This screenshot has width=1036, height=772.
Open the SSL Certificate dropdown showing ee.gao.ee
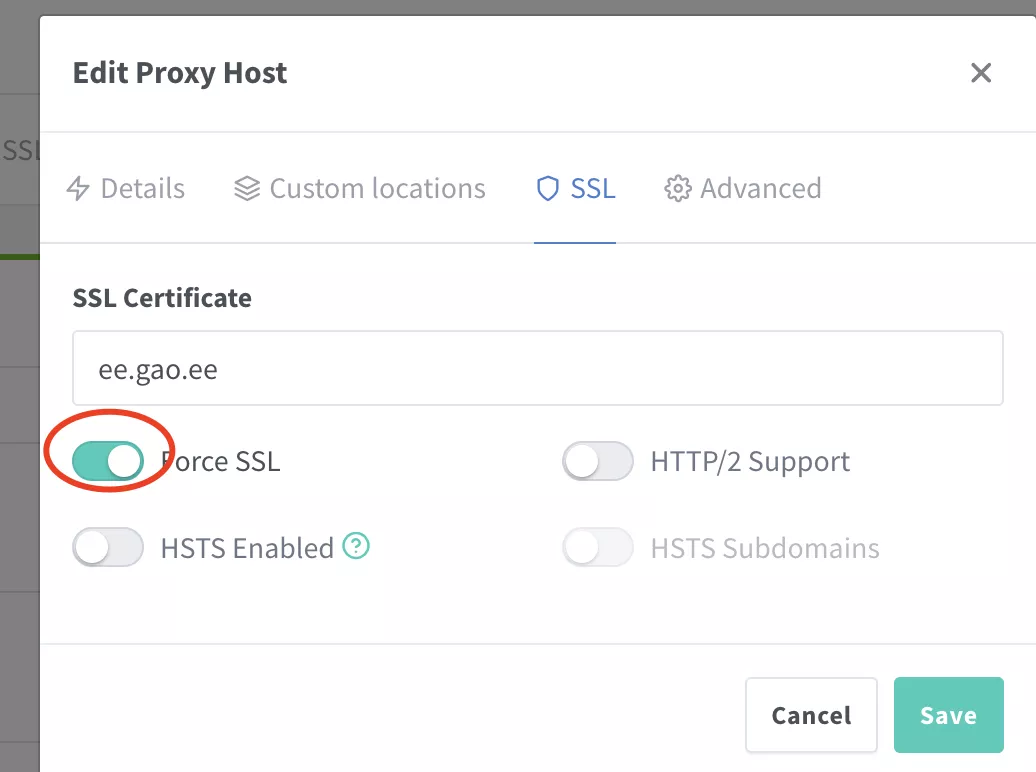(x=537, y=369)
